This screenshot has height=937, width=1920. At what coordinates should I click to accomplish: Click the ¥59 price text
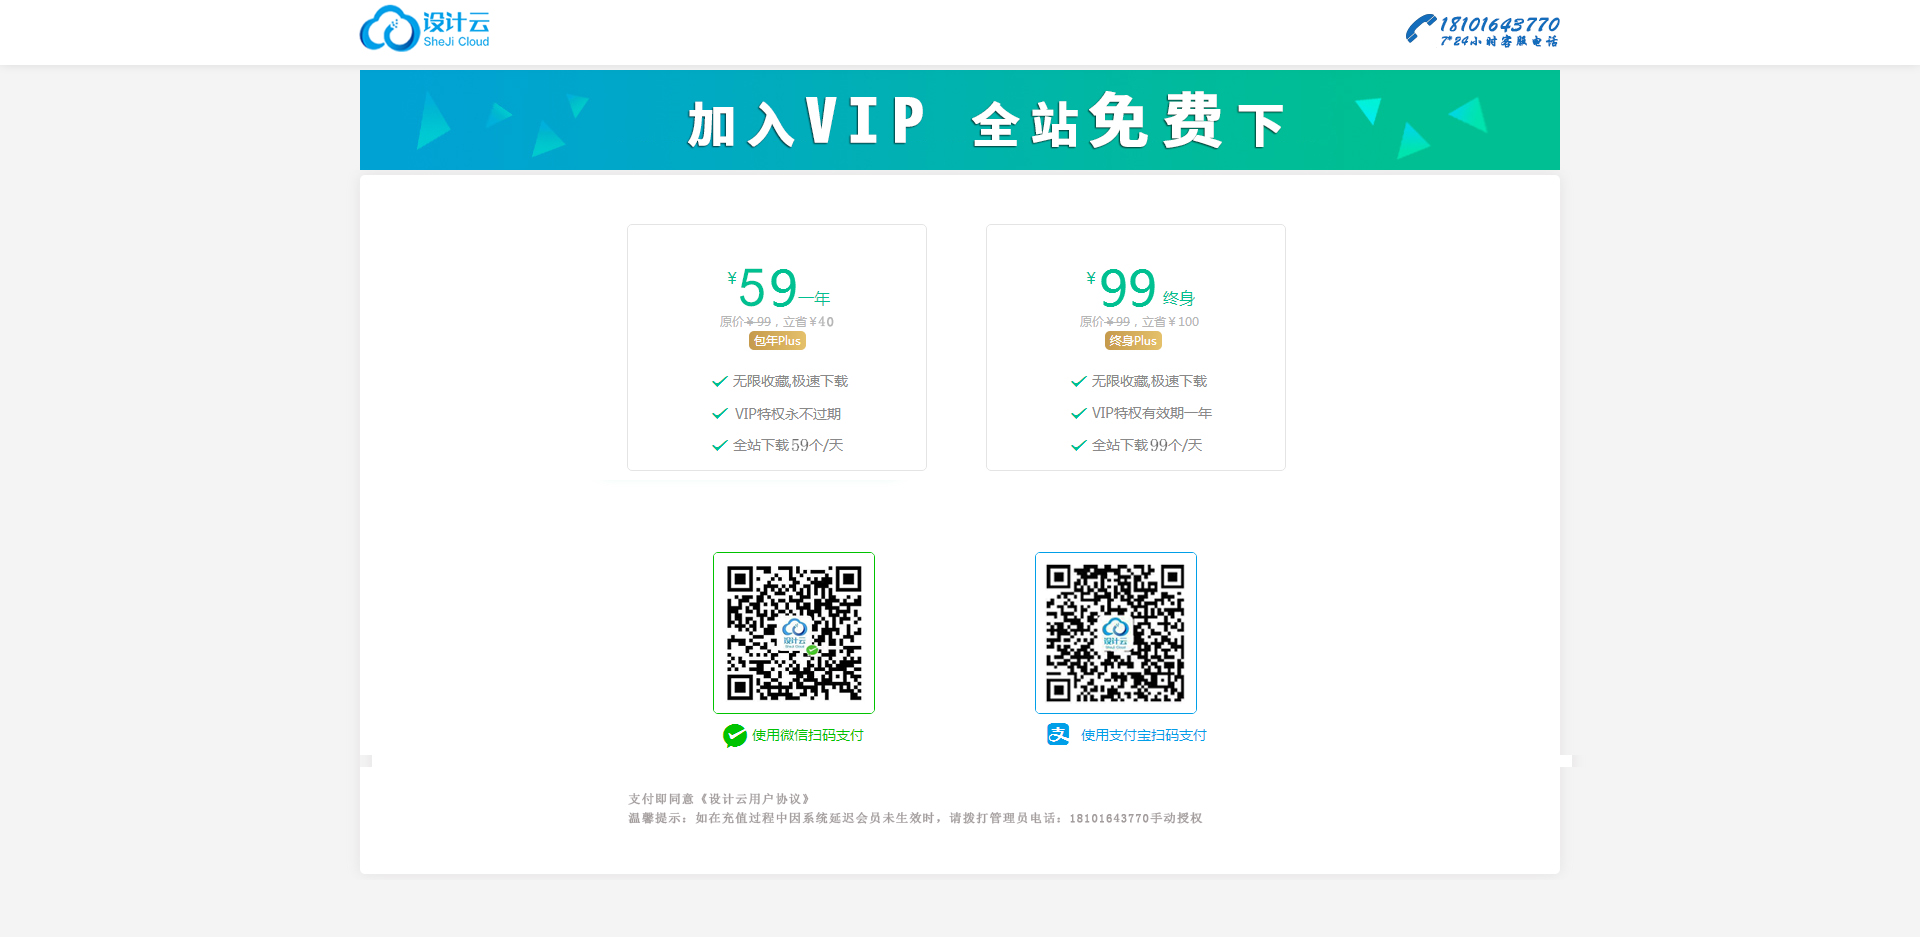coord(763,288)
